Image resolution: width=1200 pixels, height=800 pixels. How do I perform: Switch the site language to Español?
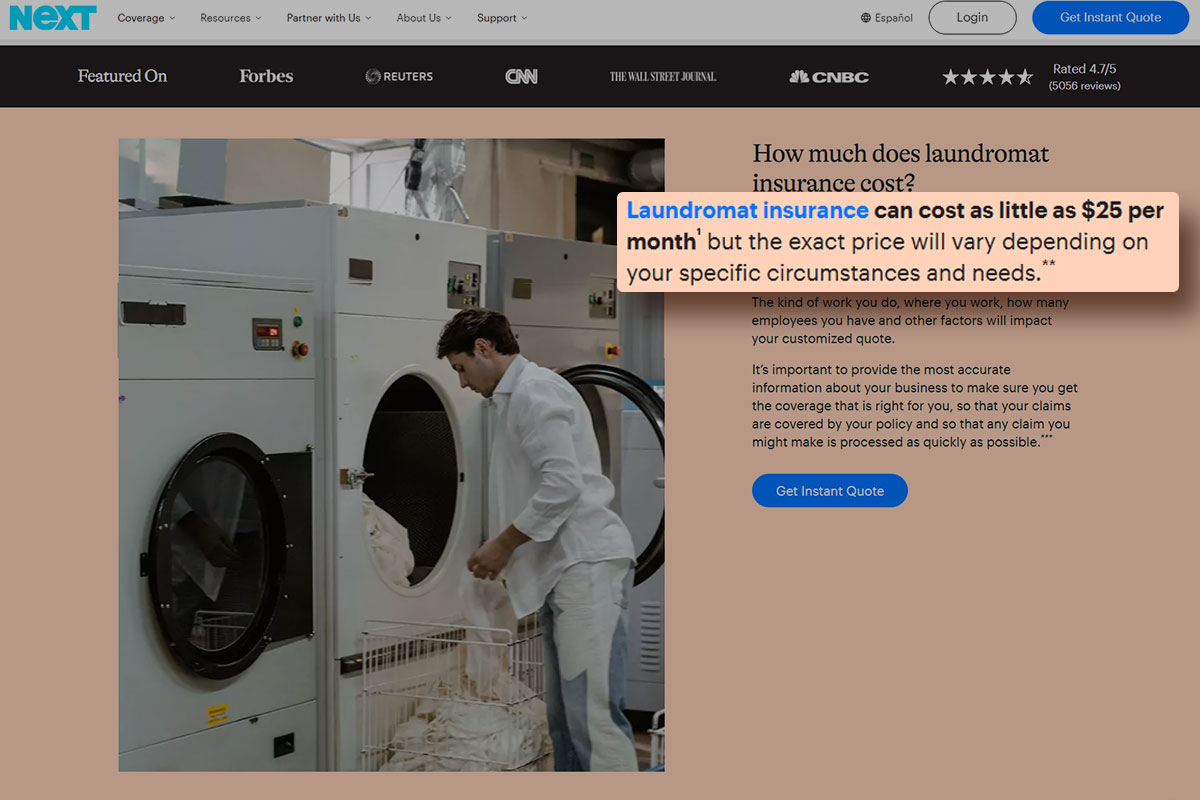pos(893,17)
